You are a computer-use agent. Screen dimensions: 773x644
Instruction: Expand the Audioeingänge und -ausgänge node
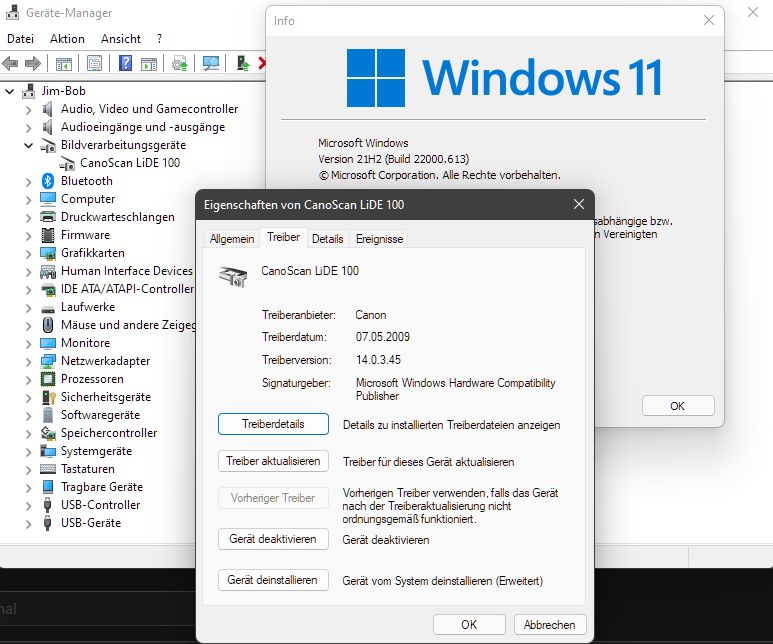pos(29,128)
